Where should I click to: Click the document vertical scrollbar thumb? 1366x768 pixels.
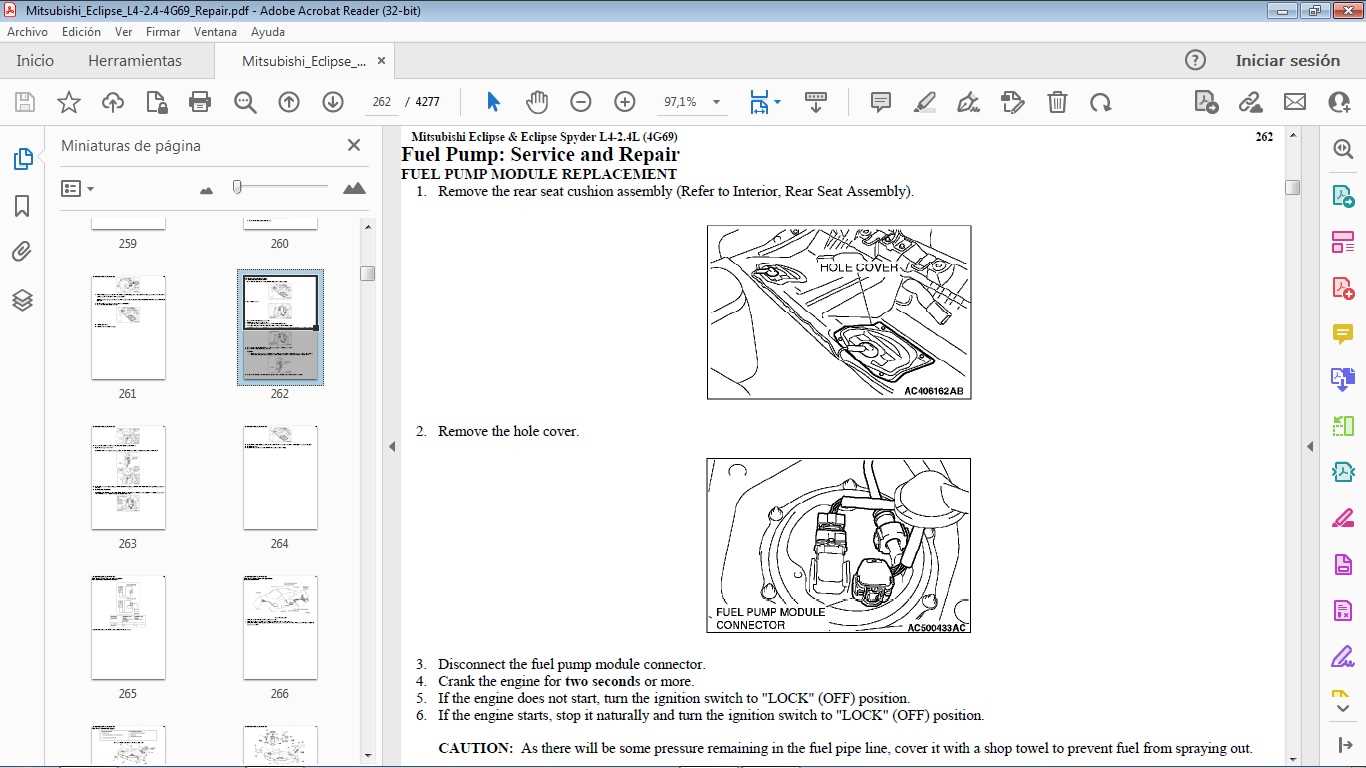[1292, 187]
